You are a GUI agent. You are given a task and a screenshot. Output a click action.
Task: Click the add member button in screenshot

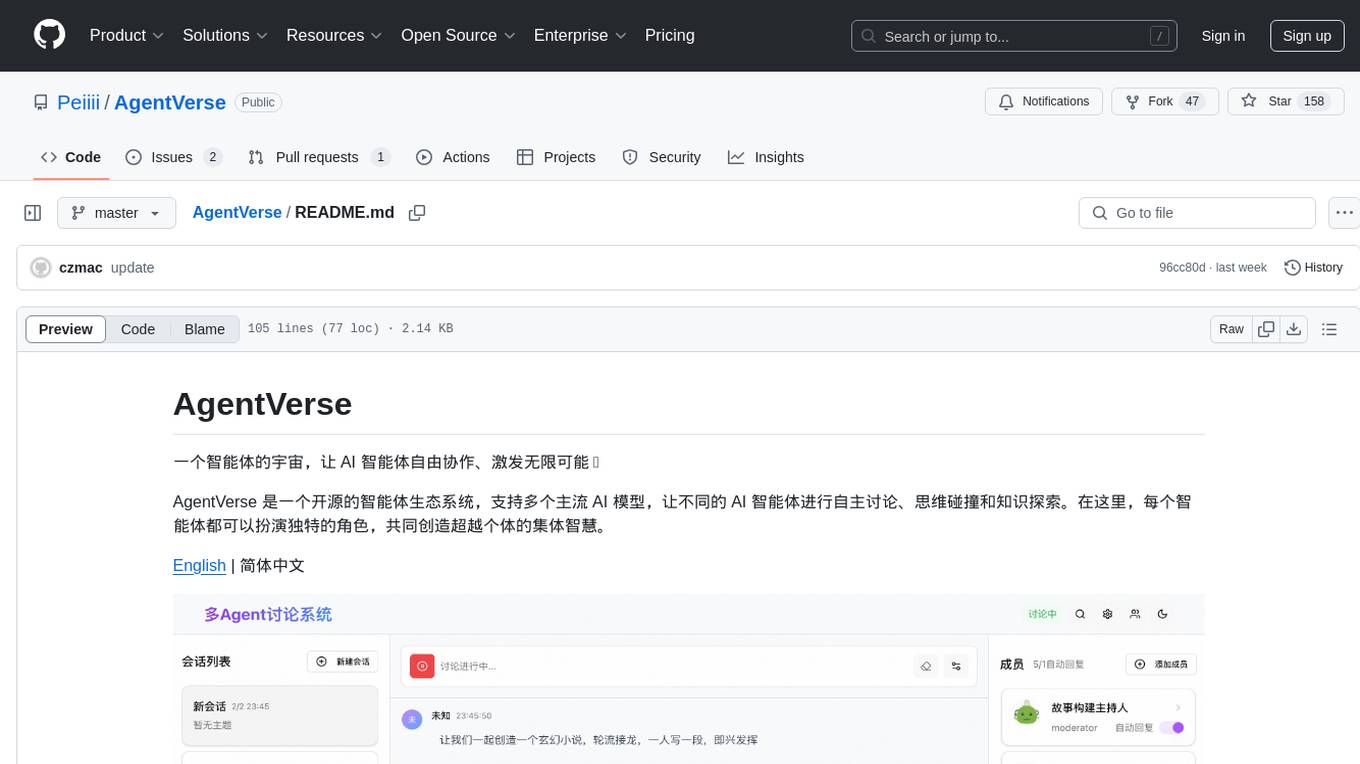click(x=1161, y=664)
